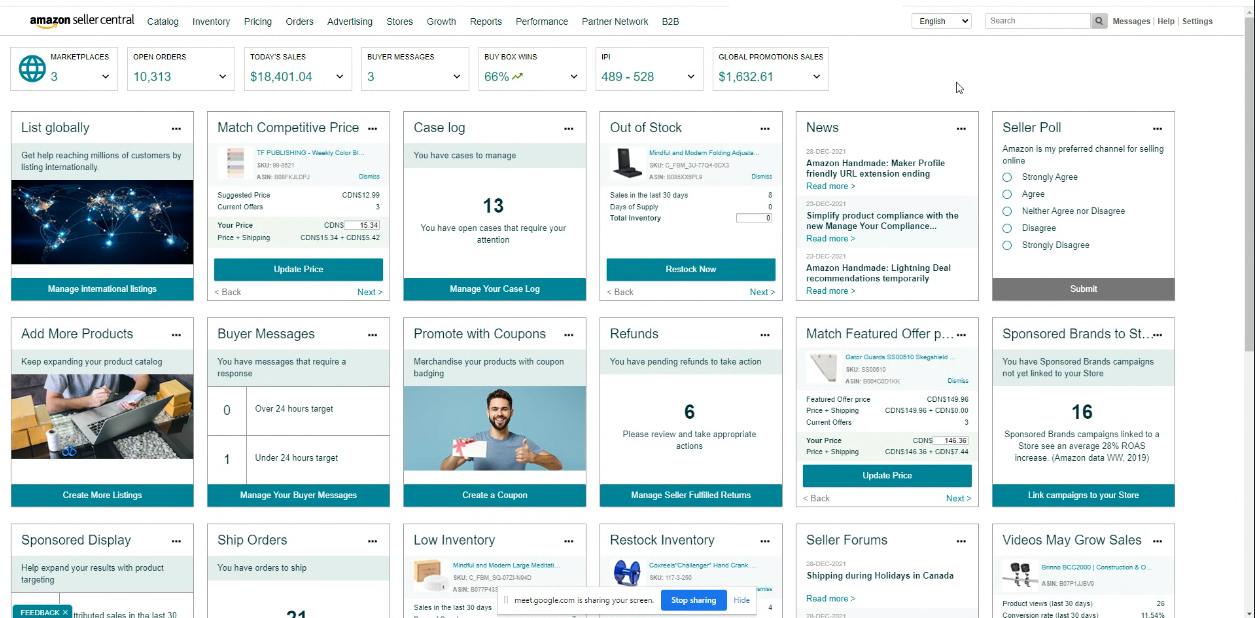Open the Settings link
Image resolution: width=1255 pixels, height=618 pixels.
pyautogui.click(x=1197, y=21)
